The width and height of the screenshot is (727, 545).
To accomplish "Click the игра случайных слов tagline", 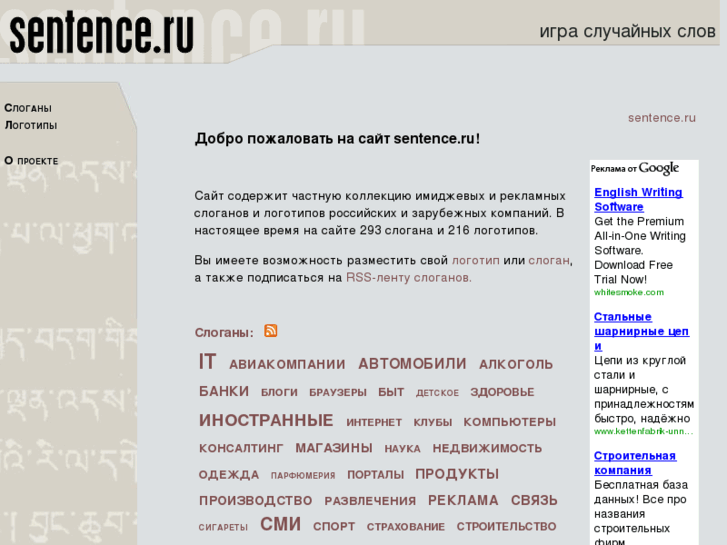I will (627, 31).
